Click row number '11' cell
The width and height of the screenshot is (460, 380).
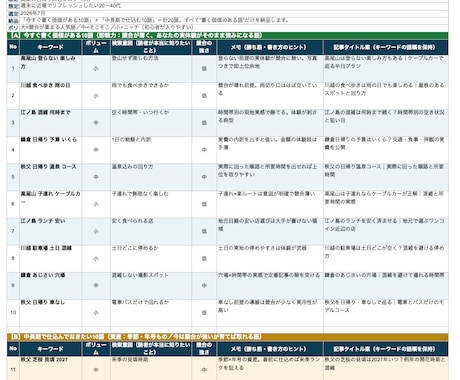point(13,368)
